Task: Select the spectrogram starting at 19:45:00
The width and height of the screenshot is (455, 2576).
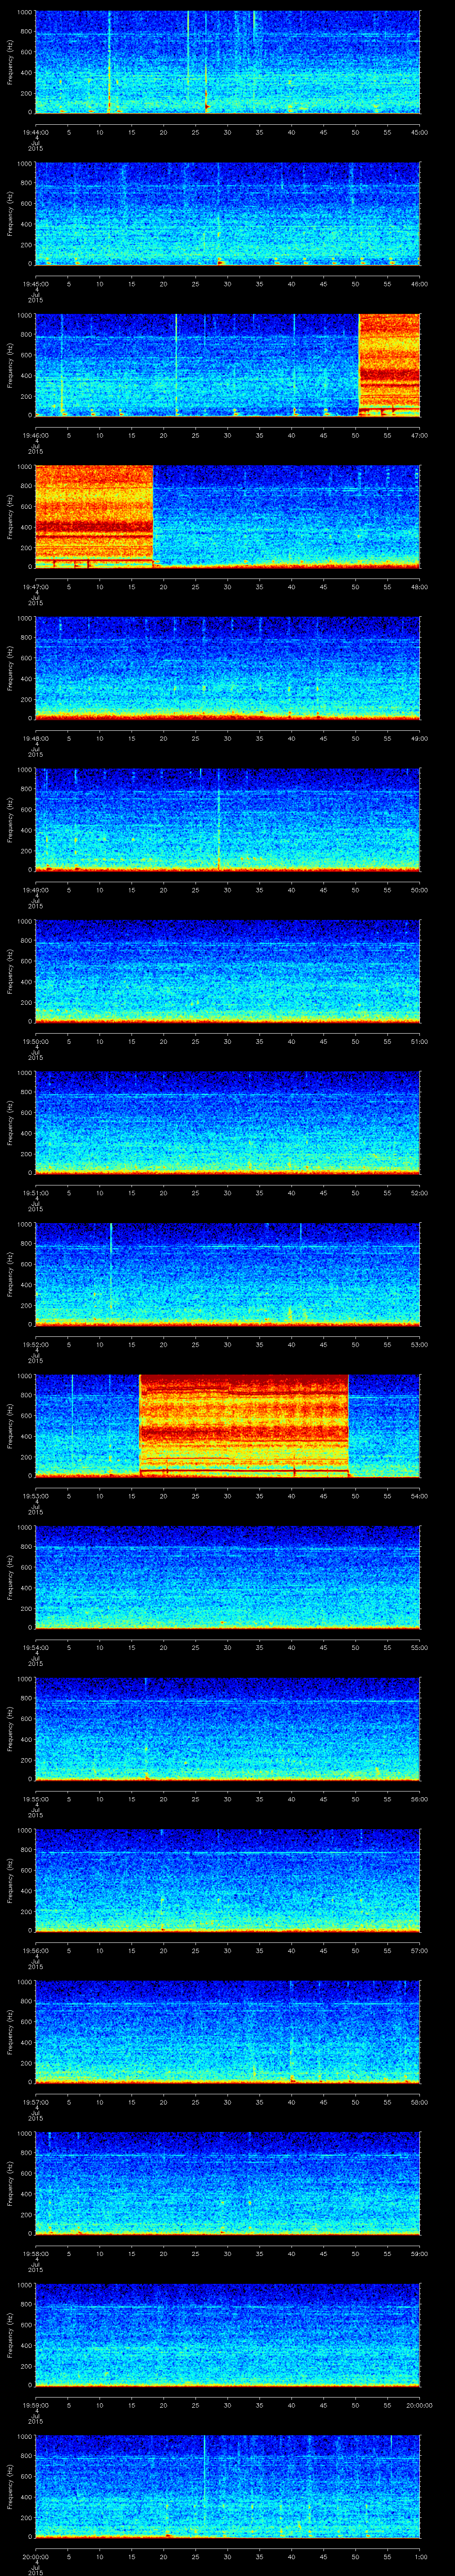Action: click(227, 213)
